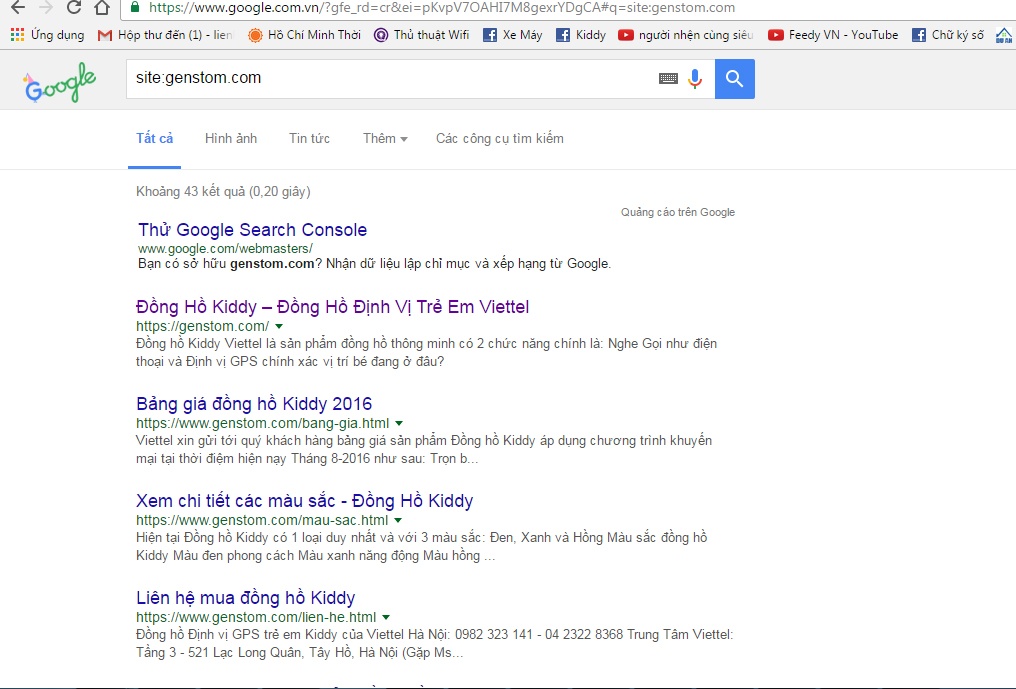Click the browser forward arrow
Image resolution: width=1016 pixels, height=689 pixels.
tap(45, 7)
